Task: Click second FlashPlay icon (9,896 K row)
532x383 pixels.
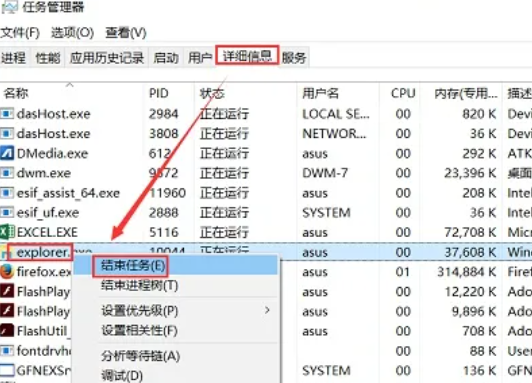Action: (x=7, y=311)
